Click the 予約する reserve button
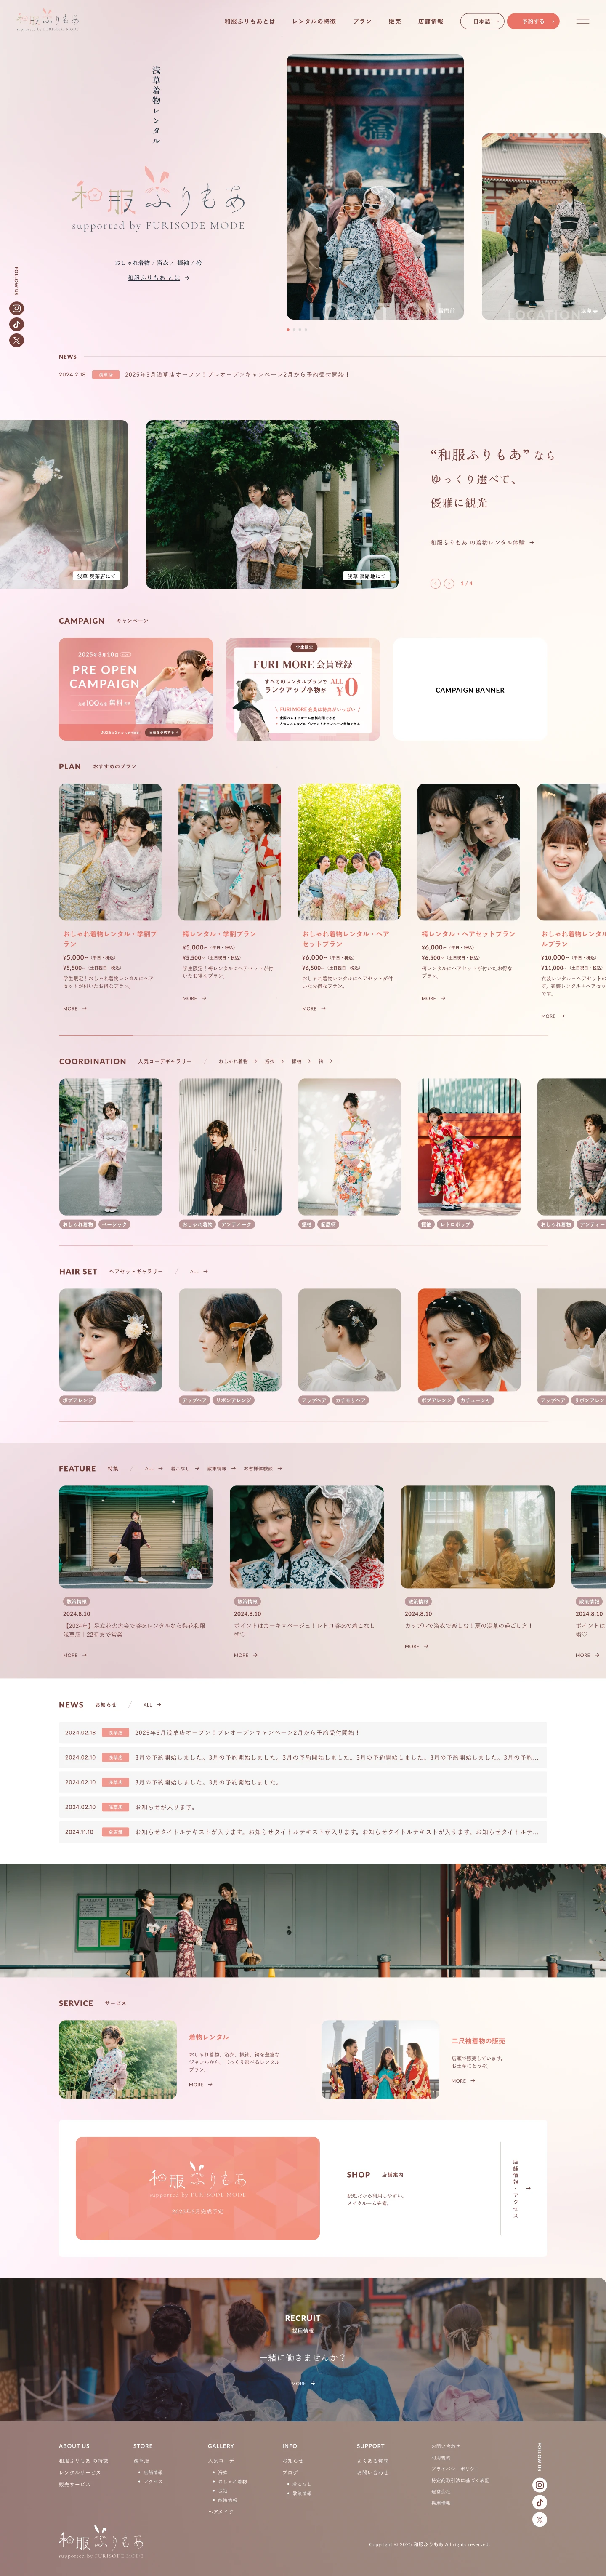 pos(533,21)
